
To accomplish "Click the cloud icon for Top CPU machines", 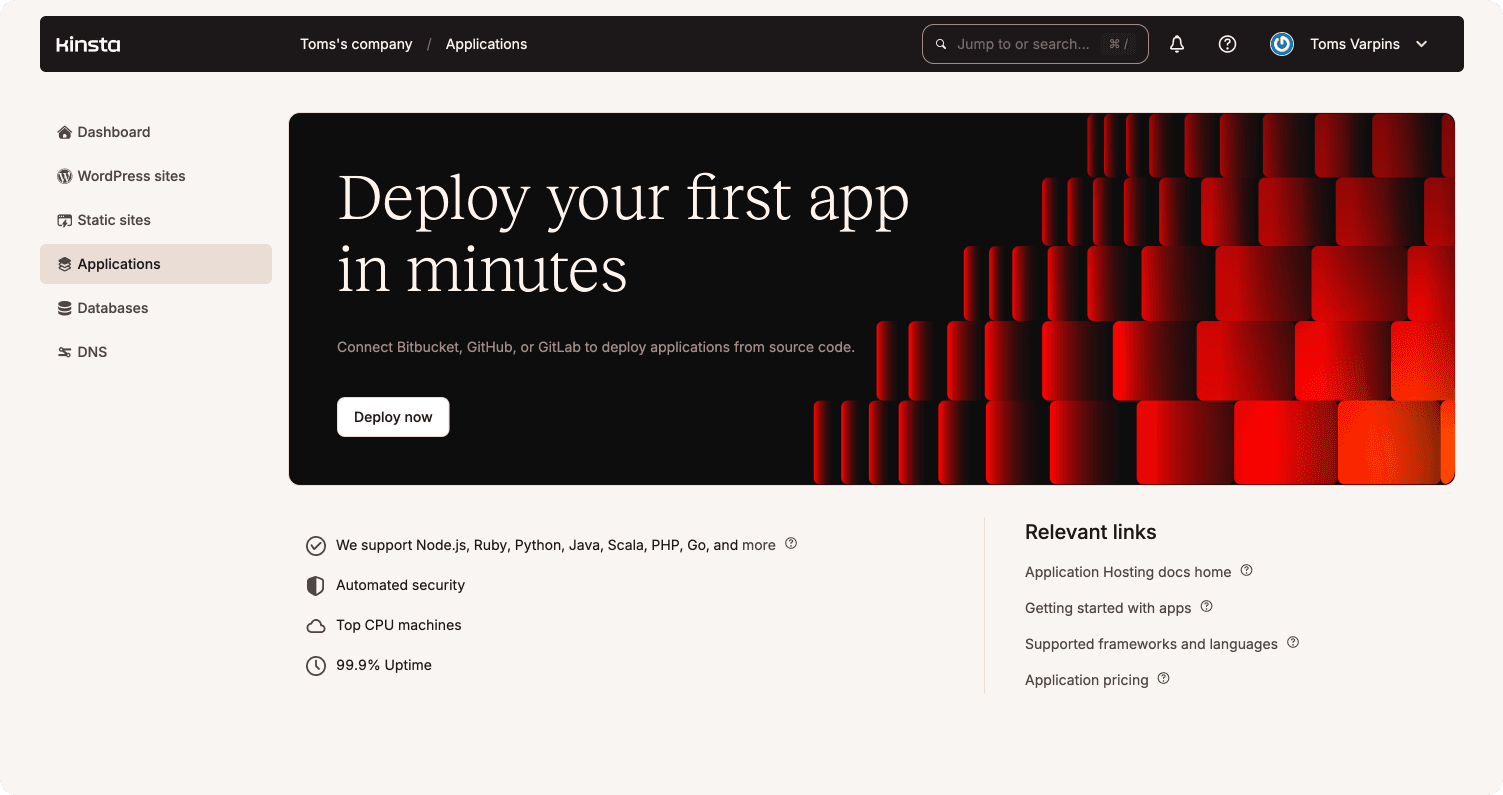I will (x=316, y=626).
